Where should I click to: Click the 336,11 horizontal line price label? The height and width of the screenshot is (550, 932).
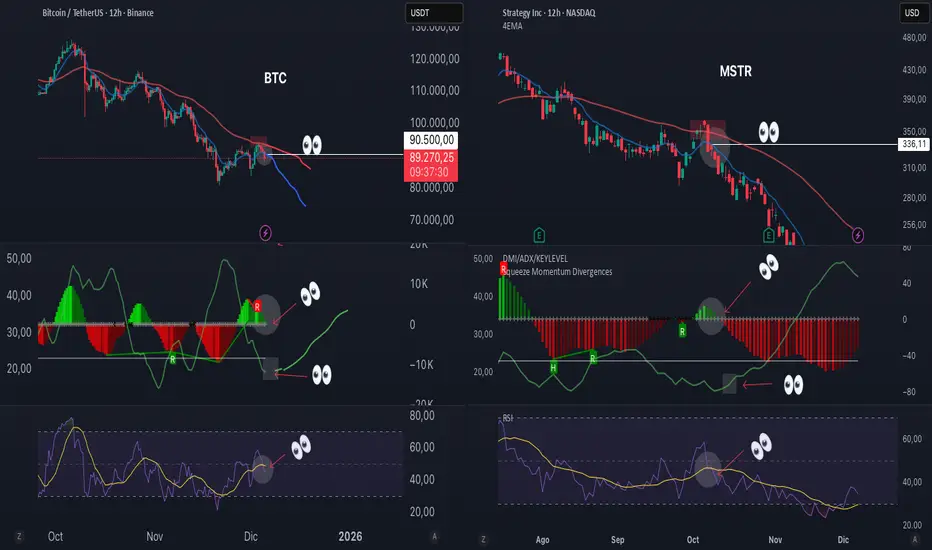[x=914, y=144]
